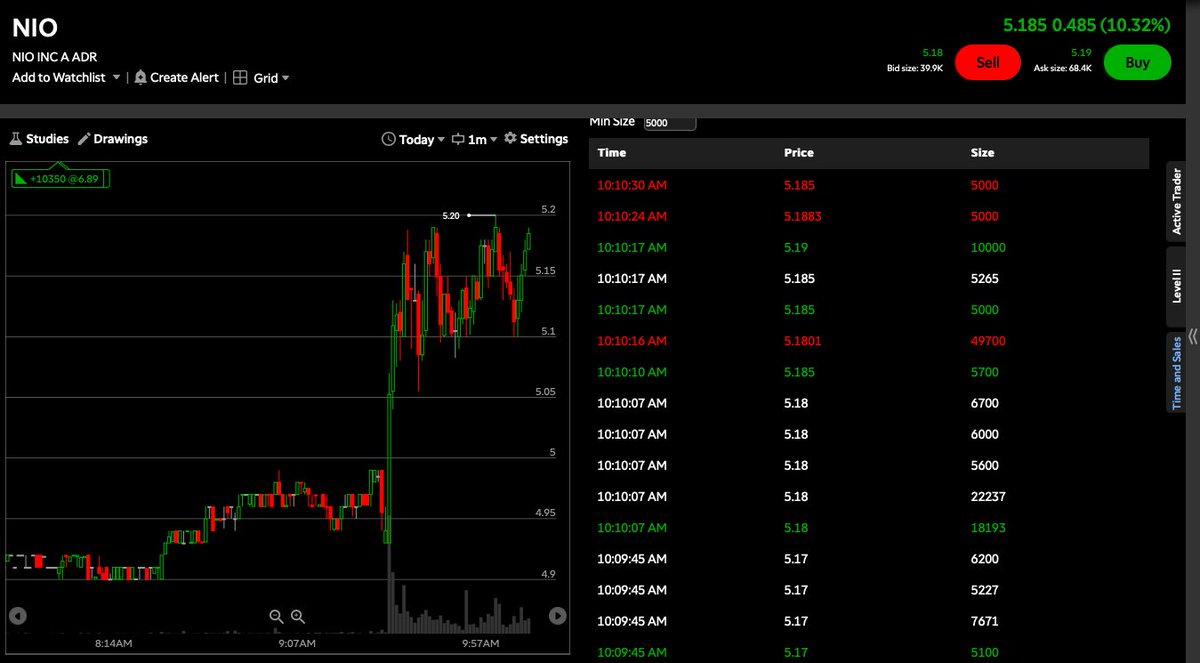The image size is (1200, 663).
Task: Click the Size column header
Action: pos(983,153)
